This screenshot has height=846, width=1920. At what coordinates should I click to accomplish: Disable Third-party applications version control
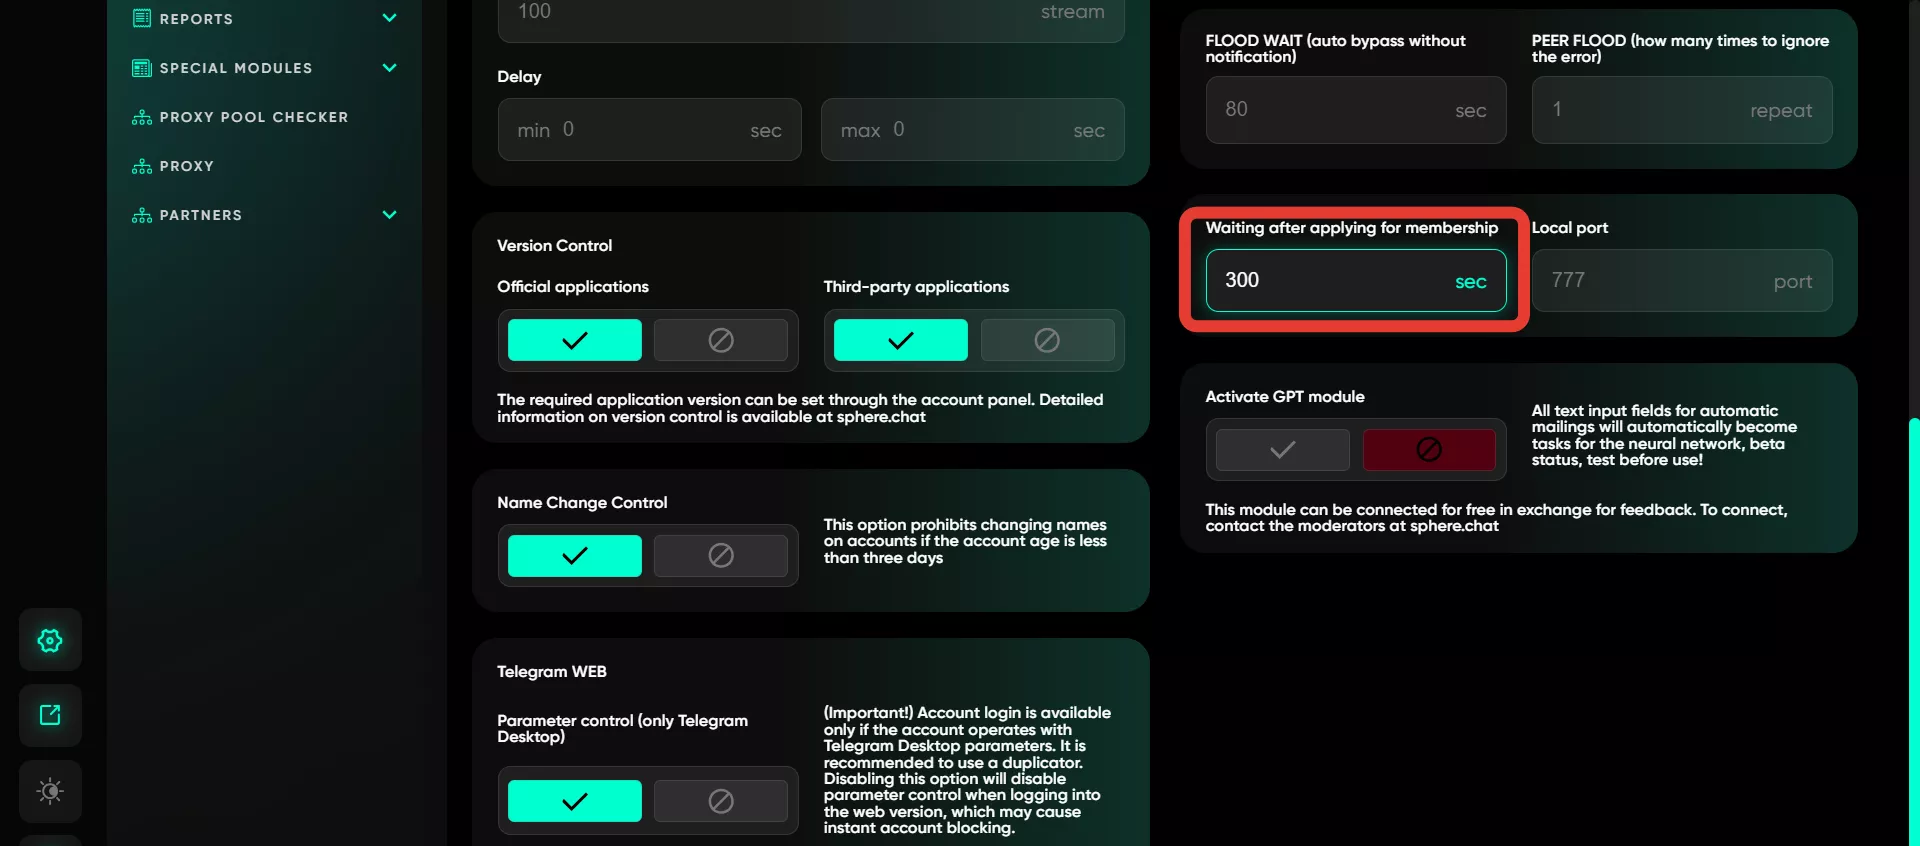(1047, 340)
